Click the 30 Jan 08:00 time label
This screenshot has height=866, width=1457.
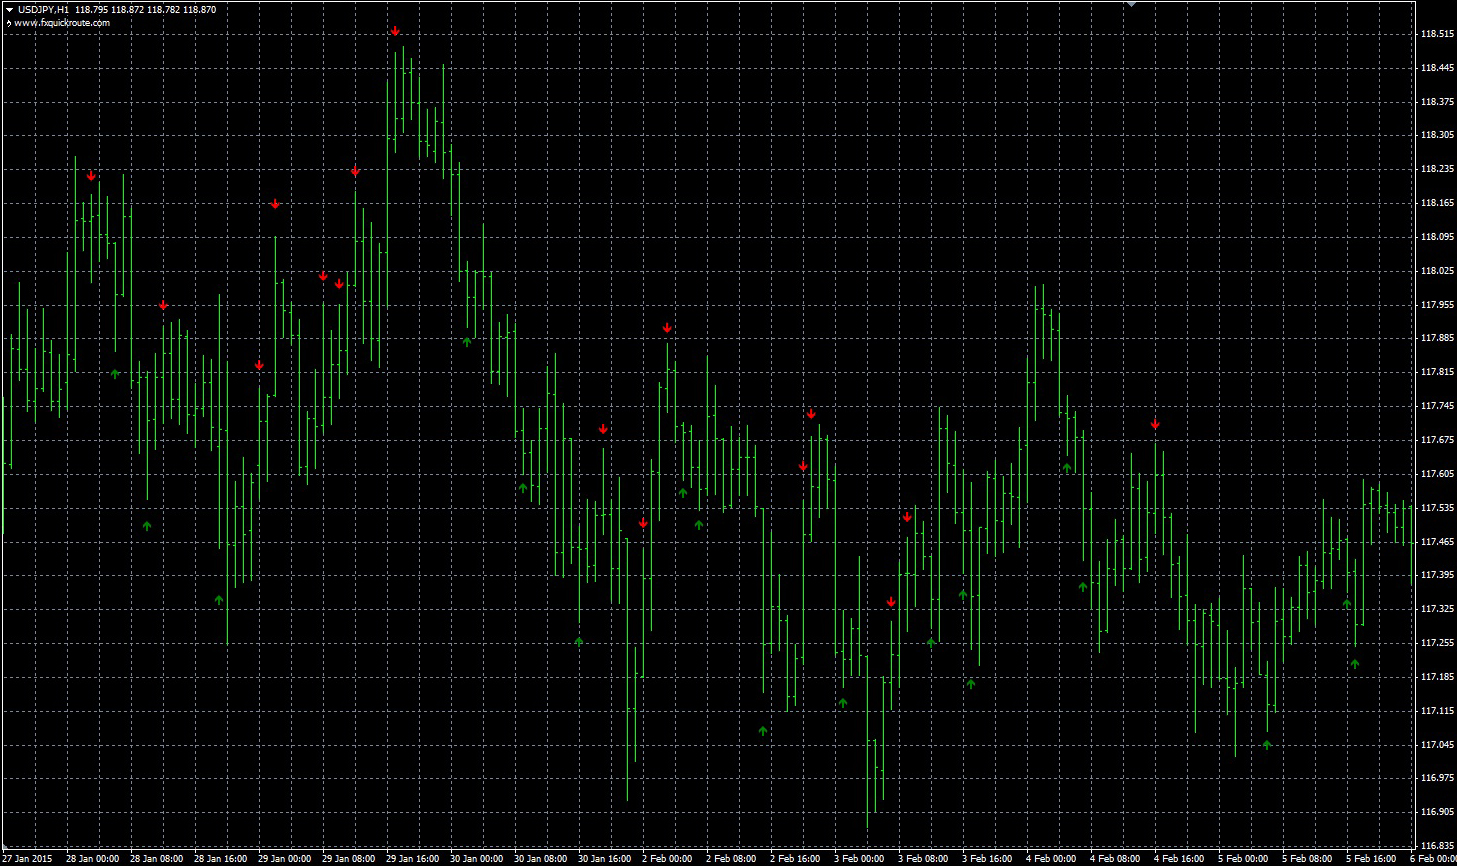(541, 858)
